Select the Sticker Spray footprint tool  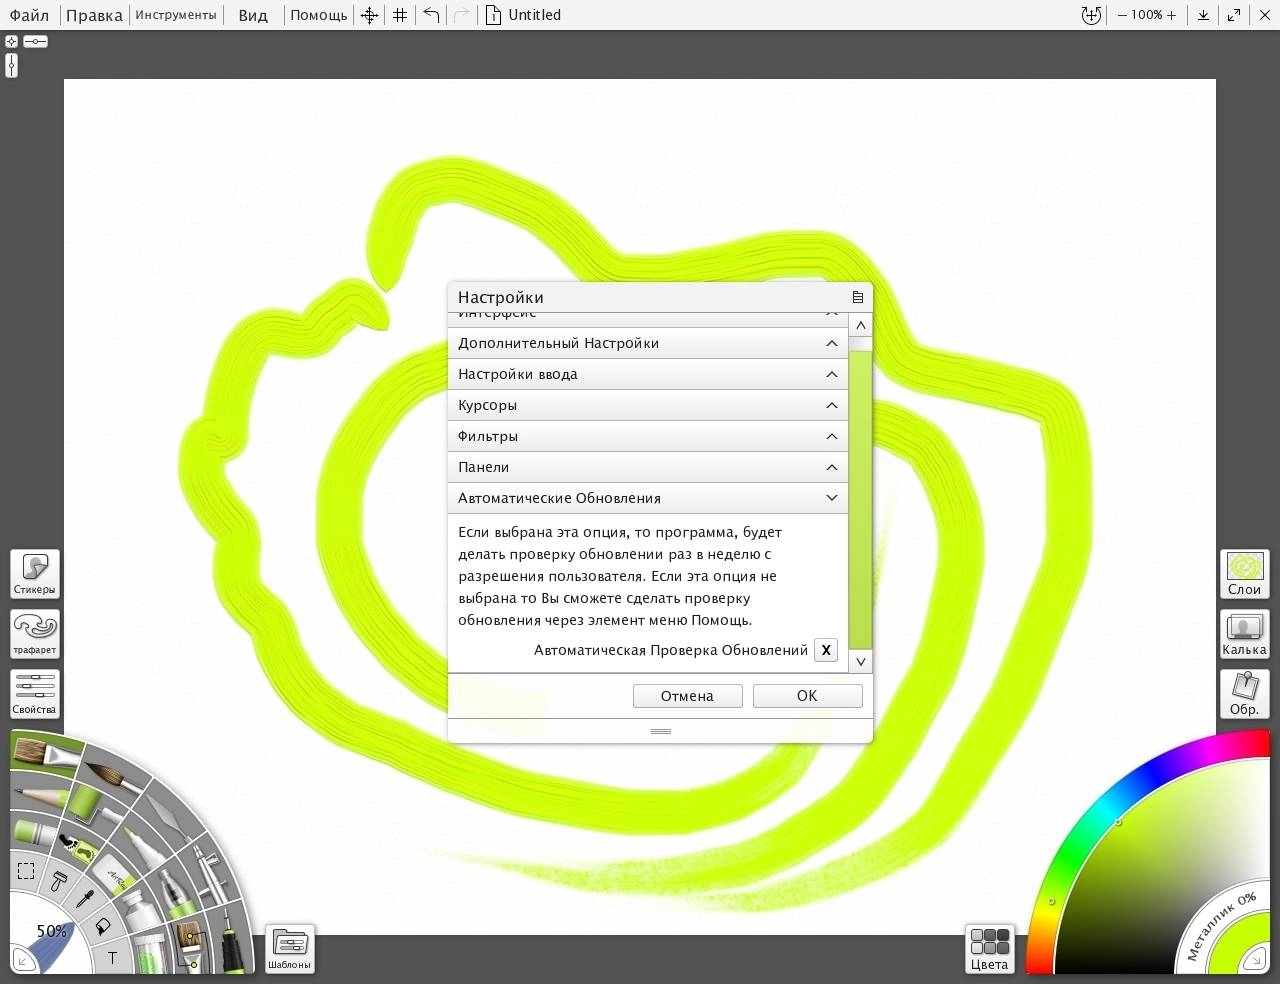[79, 848]
